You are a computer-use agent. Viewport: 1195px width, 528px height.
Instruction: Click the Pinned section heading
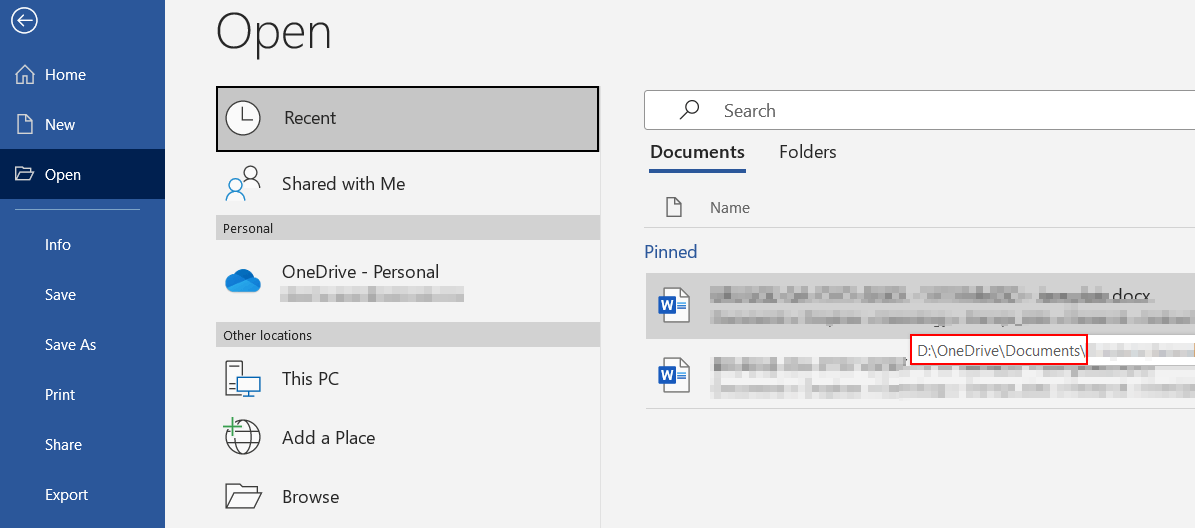(671, 251)
